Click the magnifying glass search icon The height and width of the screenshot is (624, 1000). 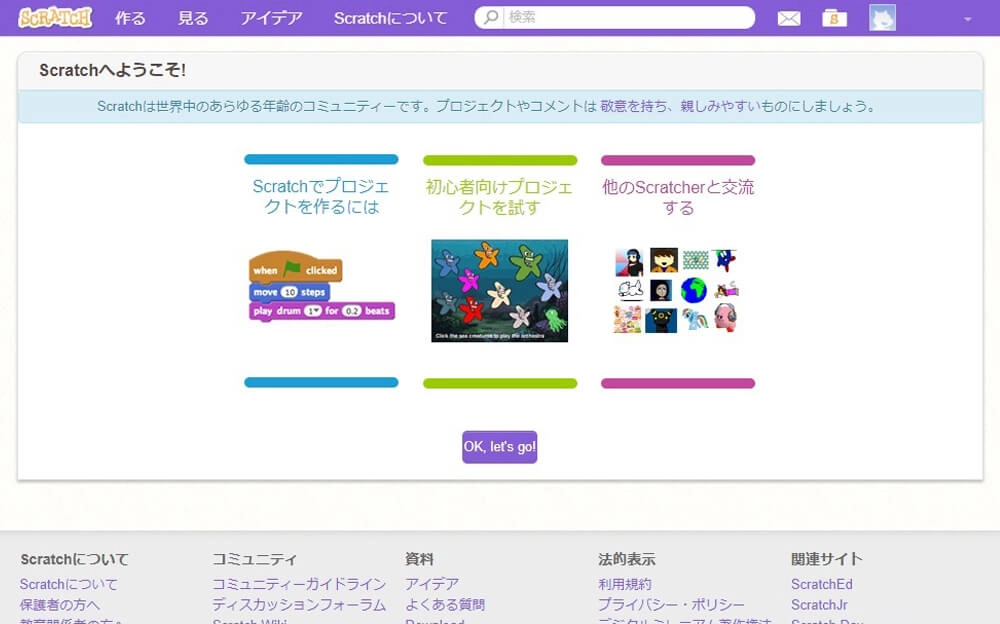tap(490, 17)
